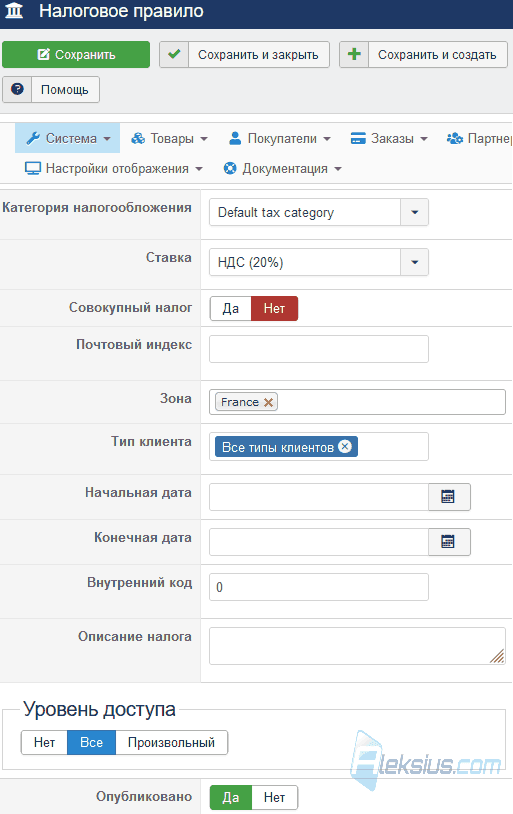Screen dimensions: 513x814
Task: Set Уровень доступа to Нет
Action: [x=44, y=742]
